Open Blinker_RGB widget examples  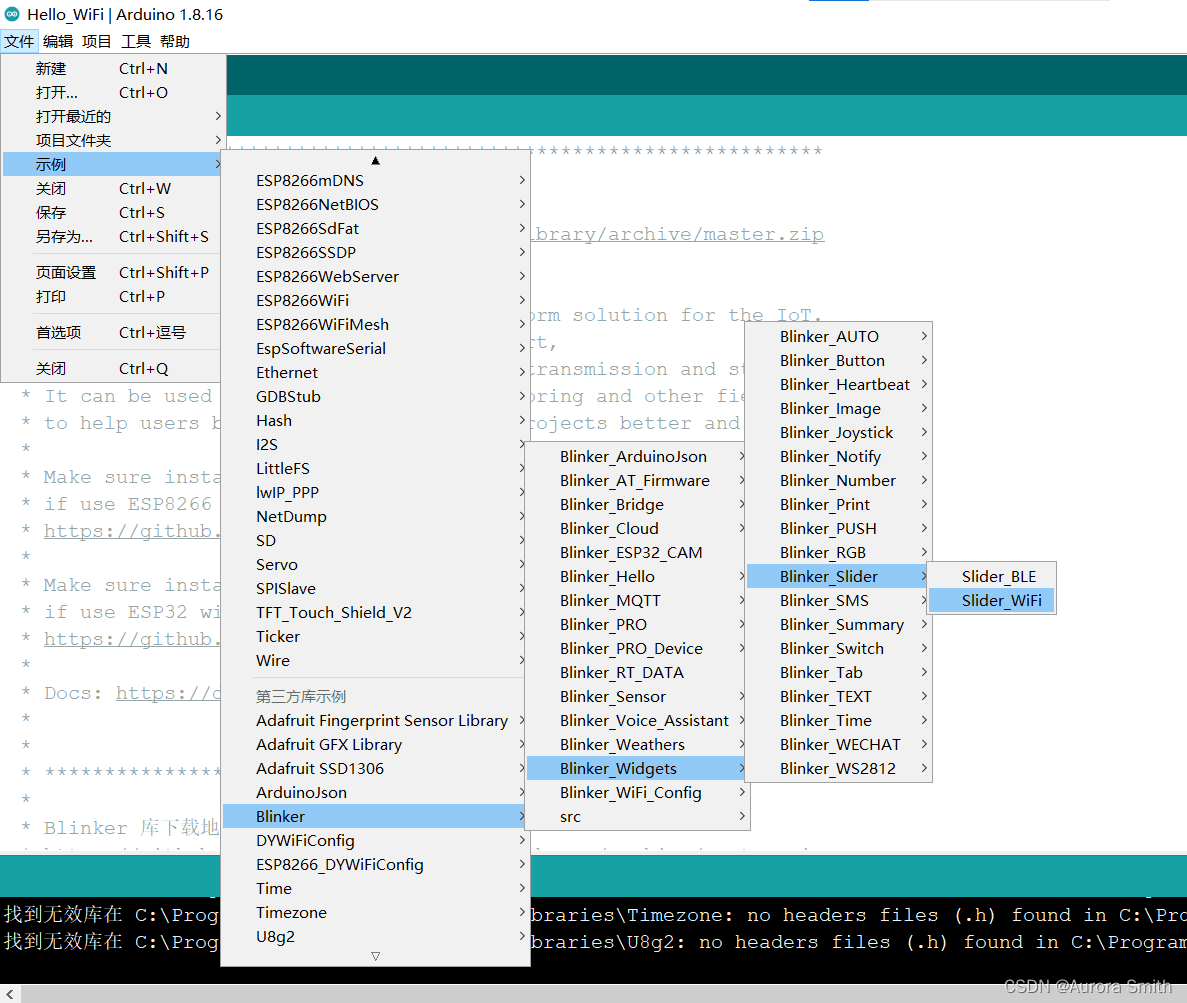click(838, 553)
